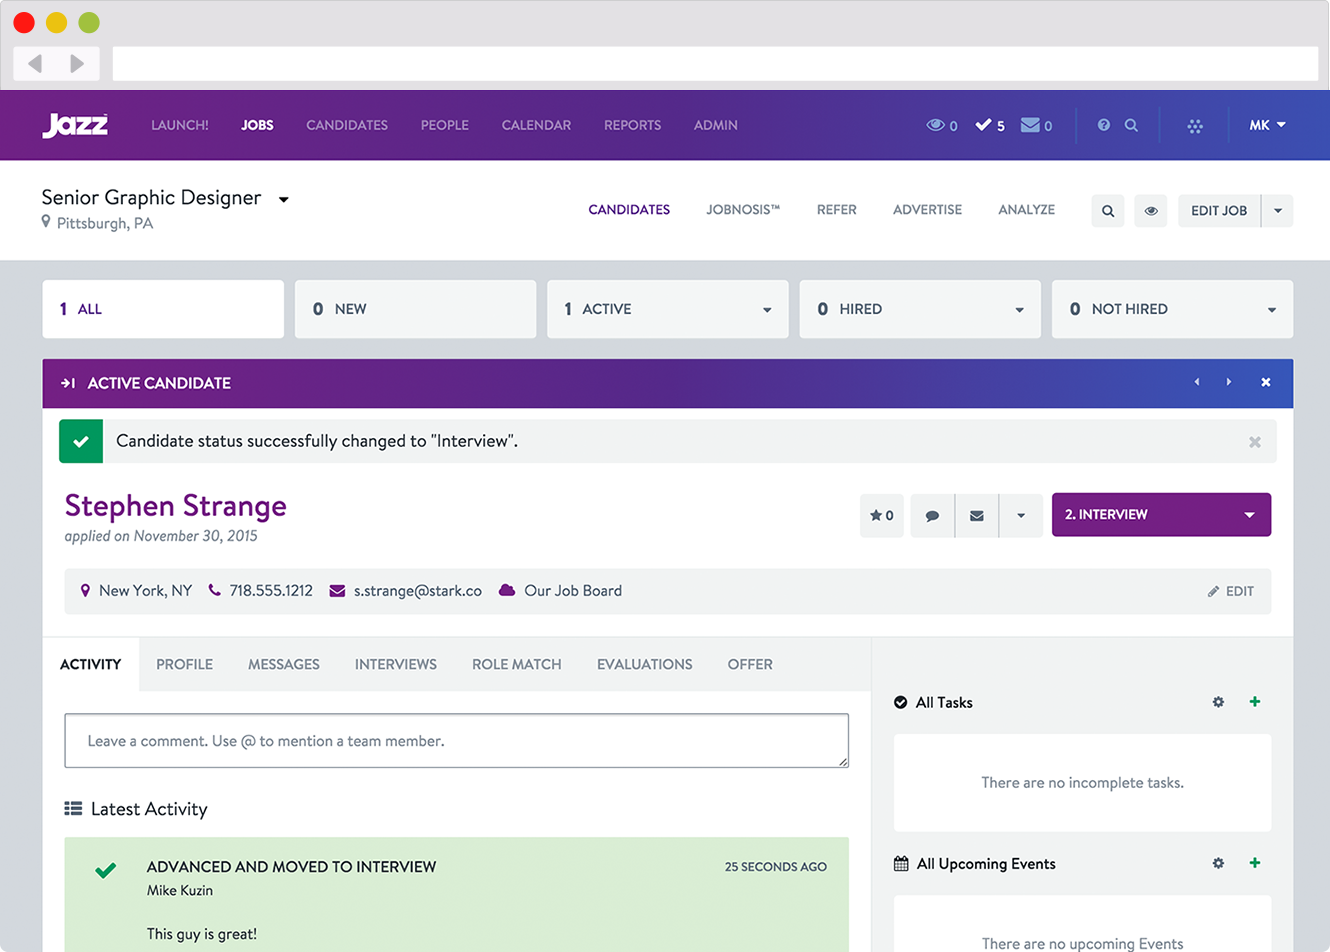The image size is (1330, 952).
Task: Open the mail inbox envelope in header
Action: click(1036, 125)
